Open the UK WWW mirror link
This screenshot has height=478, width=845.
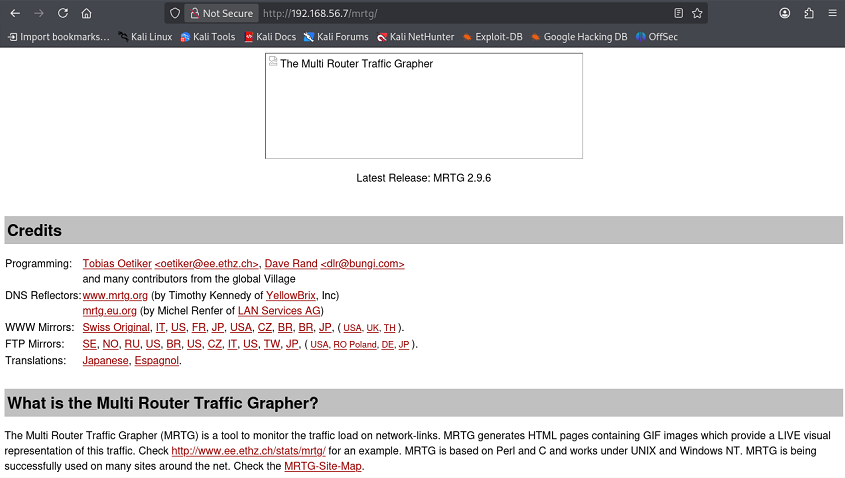(372, 328)
